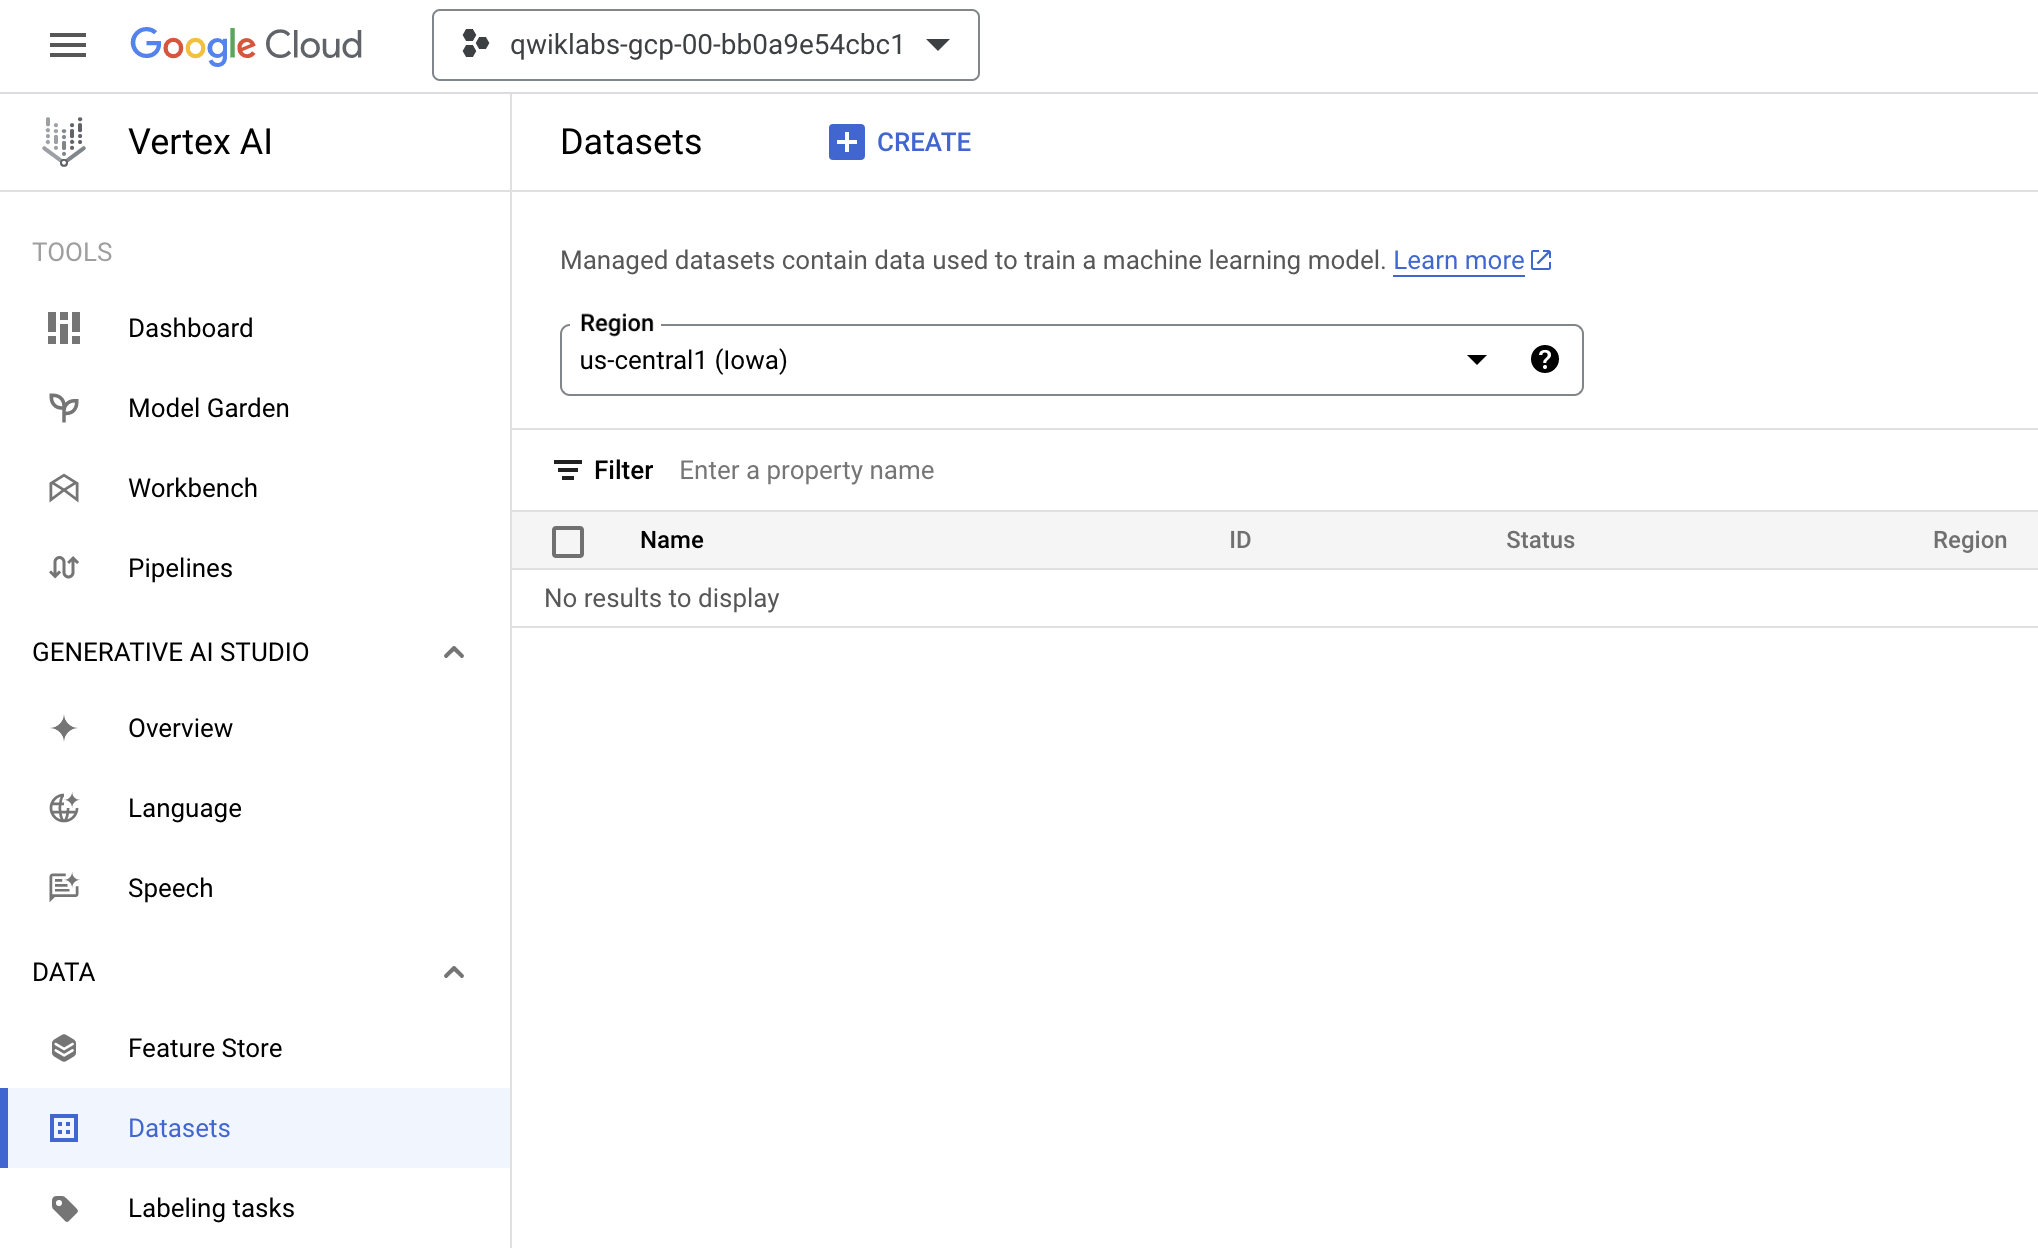Viewport: 2038px width, 1248px height.
Task: Click the DATA section label
Action: point(64,972)
